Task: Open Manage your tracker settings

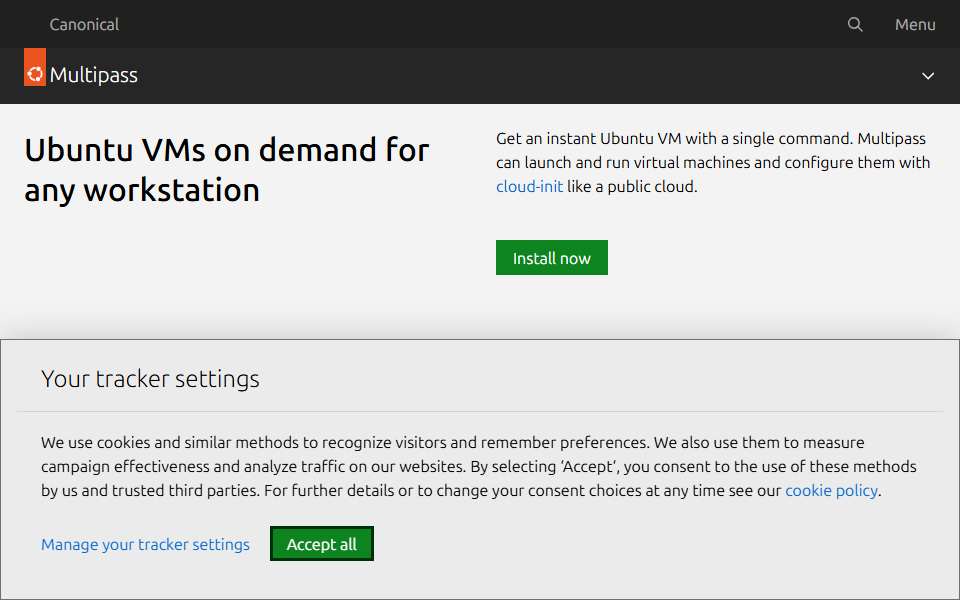Action: (x=145, y=544)
